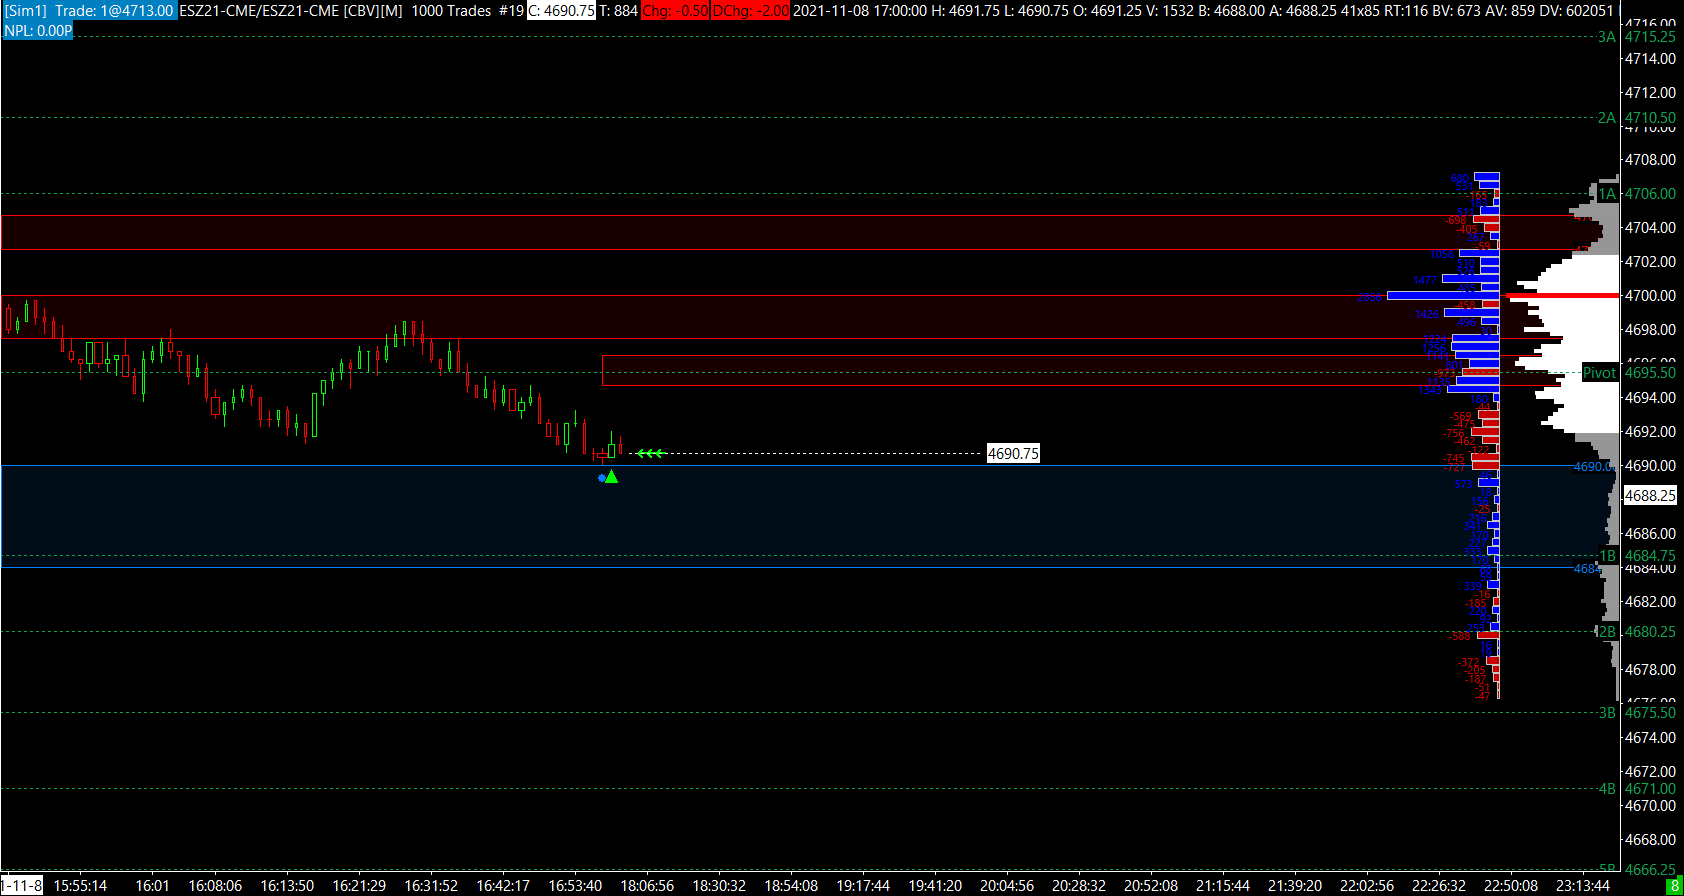Click the 1477 blue delta volume bar
Image resolution: width=1684 pixels, height=896 pixels.
(1470, 279)
